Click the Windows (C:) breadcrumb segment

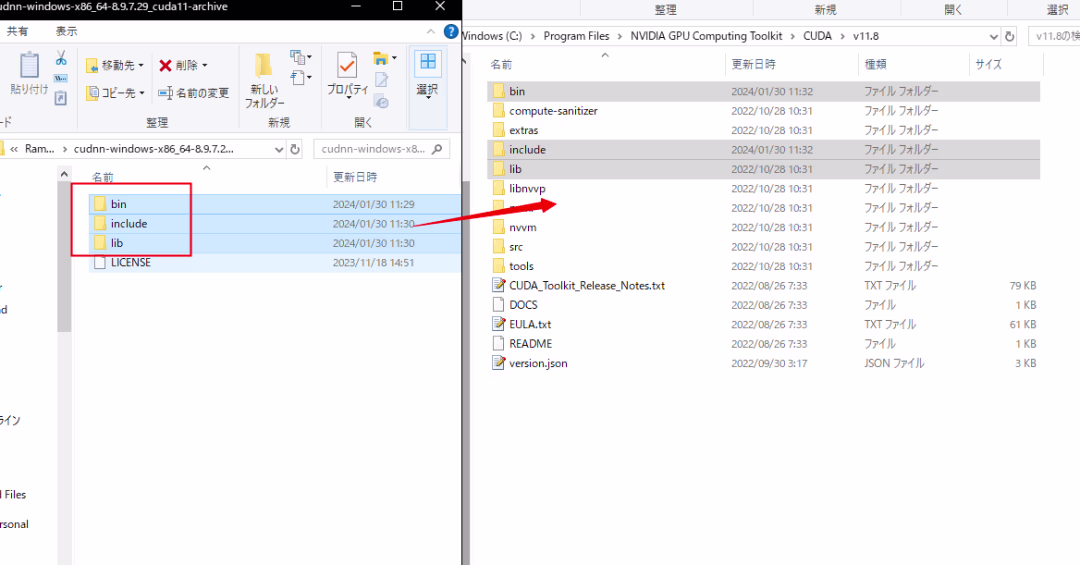491,36
